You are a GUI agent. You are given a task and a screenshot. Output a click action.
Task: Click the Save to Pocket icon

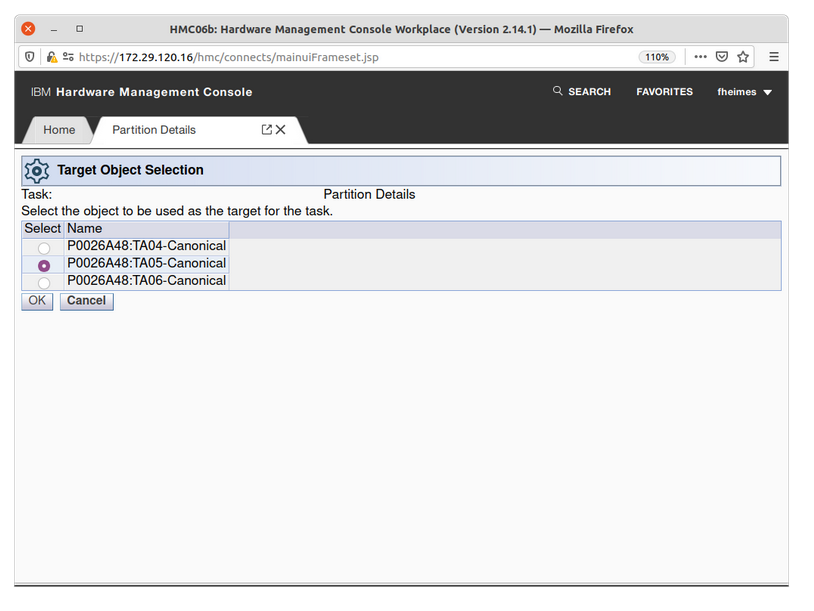click(x=722, y=57)
